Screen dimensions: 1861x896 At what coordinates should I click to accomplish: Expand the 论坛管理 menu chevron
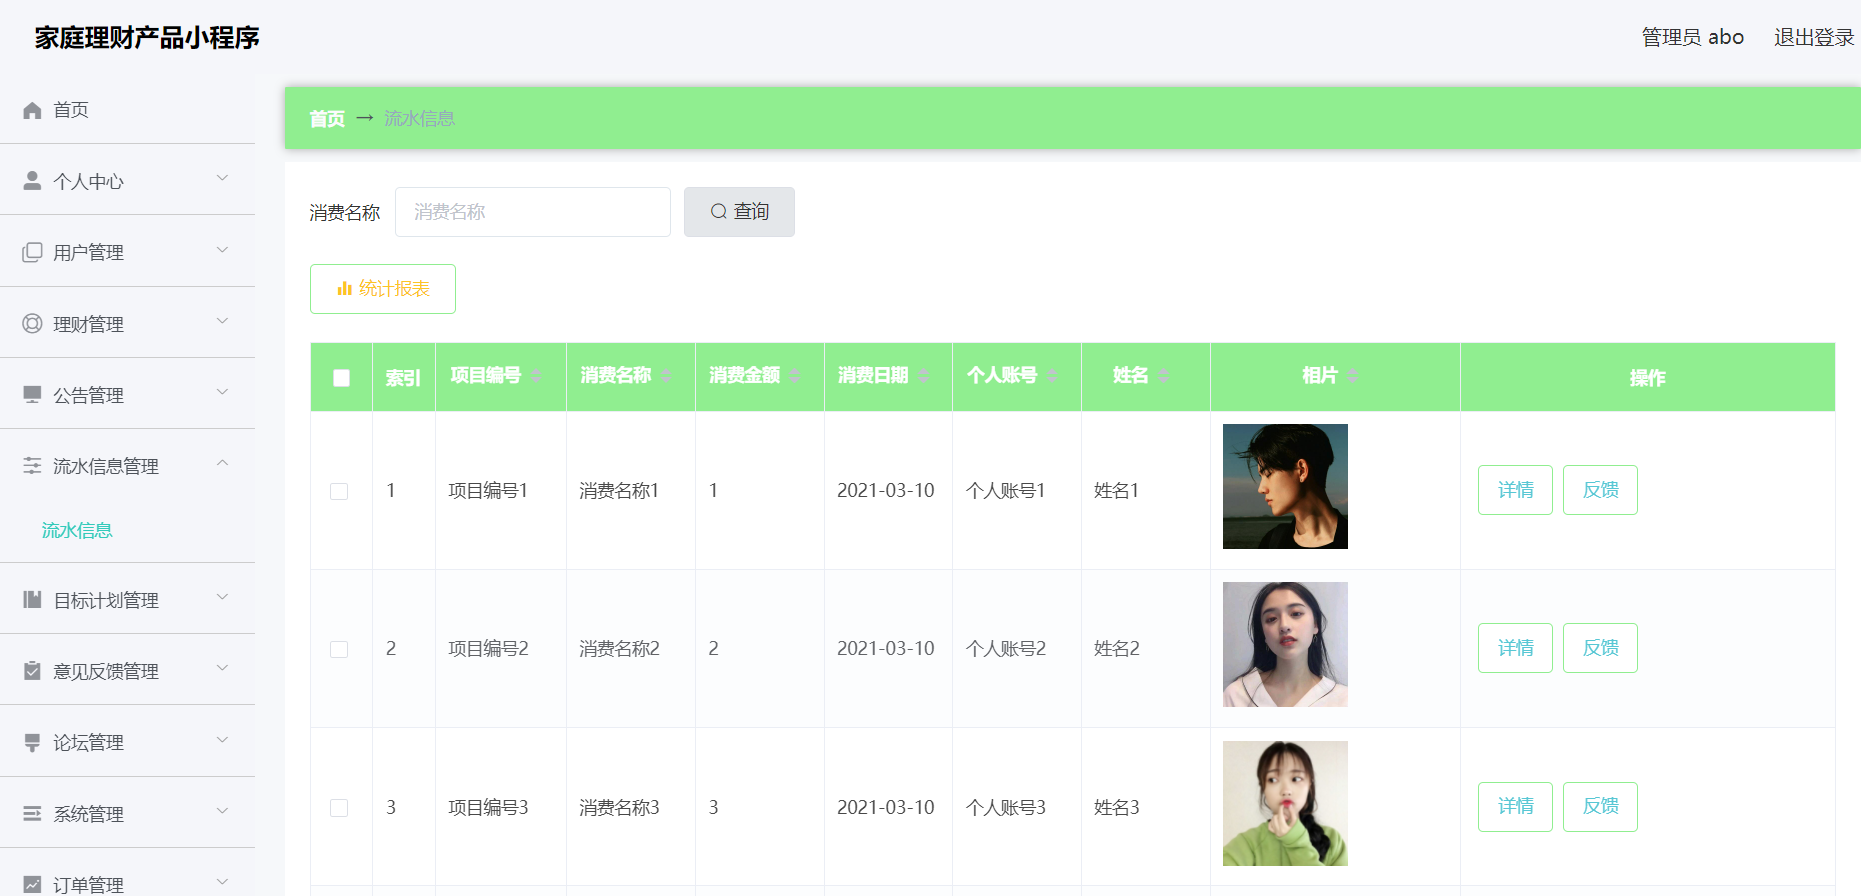pyautogui.click(x=222, y=740)
